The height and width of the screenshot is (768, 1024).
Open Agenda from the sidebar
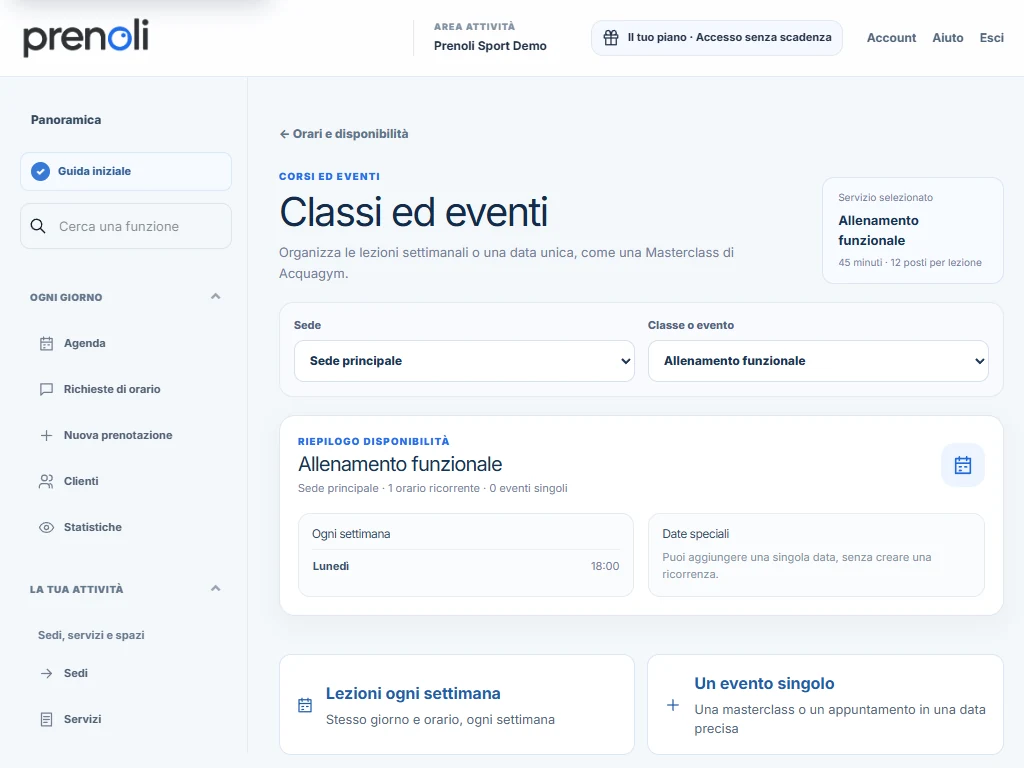click(x=84, y=344)
